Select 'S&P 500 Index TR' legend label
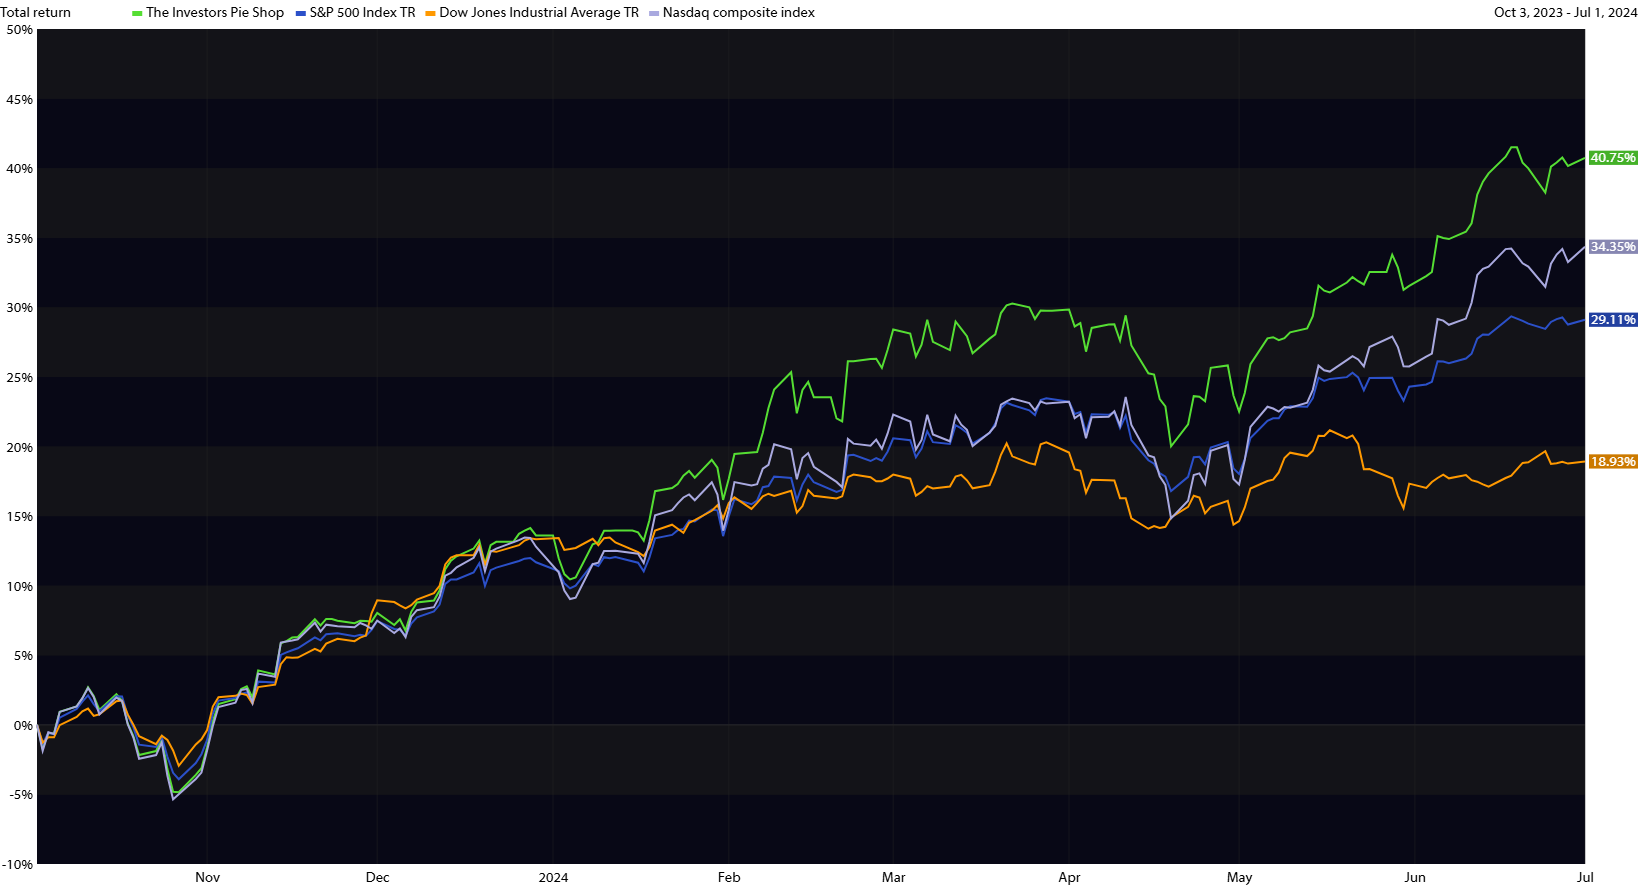 [x=362, y=13]
